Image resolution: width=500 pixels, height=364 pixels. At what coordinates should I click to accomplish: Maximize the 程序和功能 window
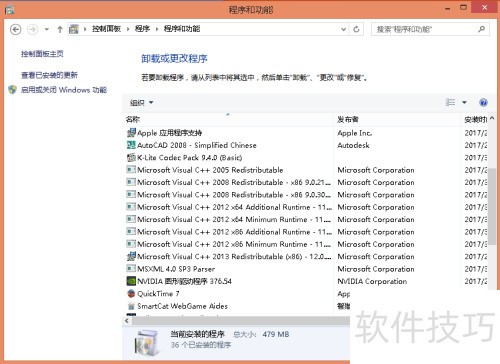[x=463, y=7]
